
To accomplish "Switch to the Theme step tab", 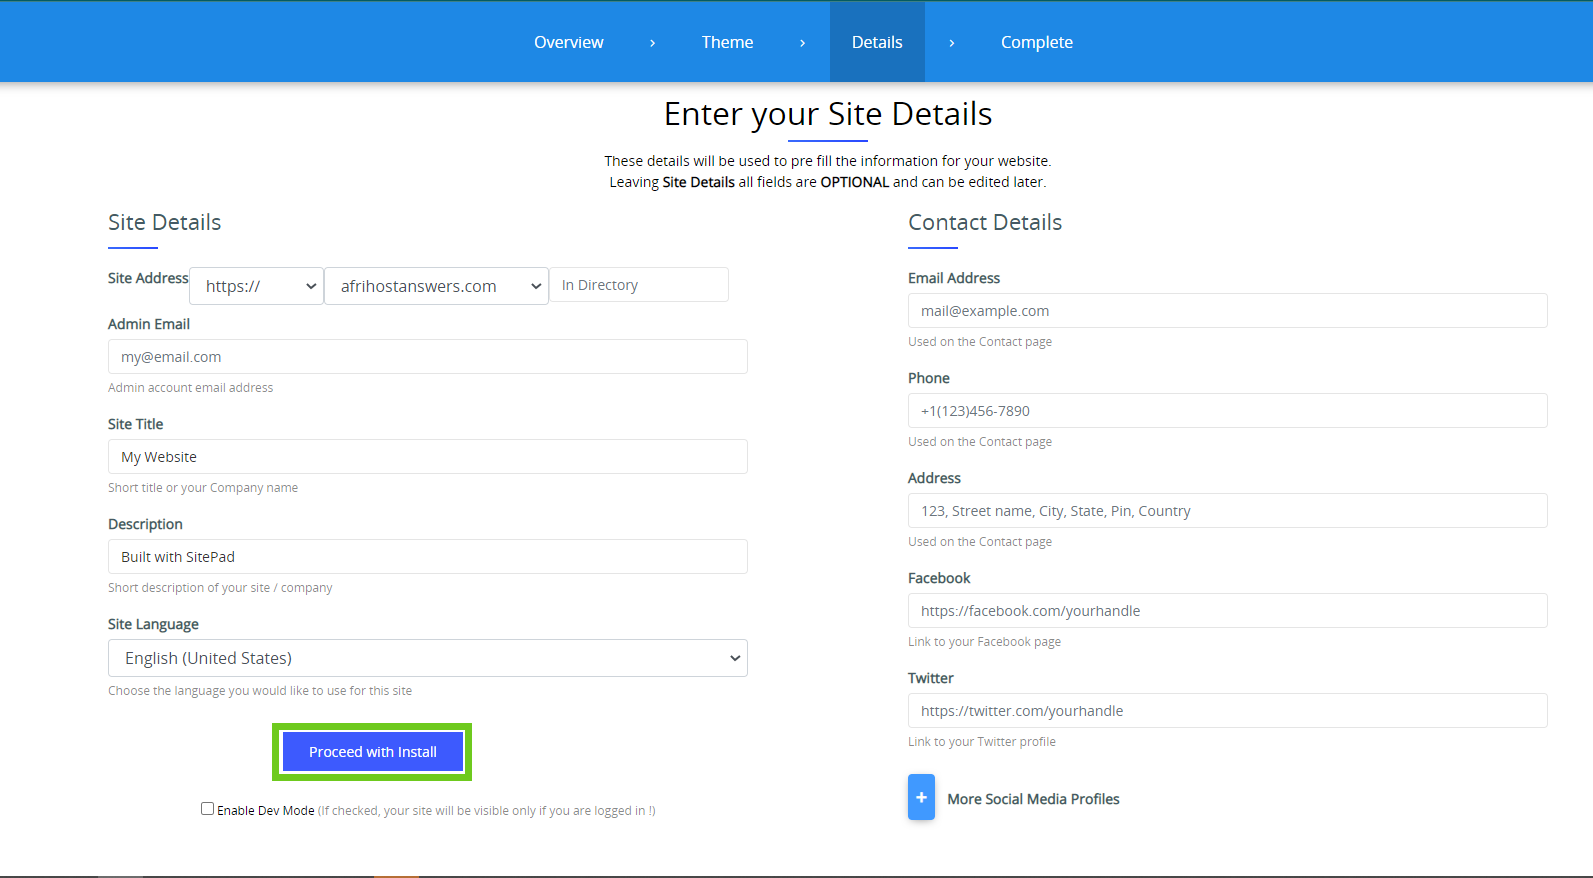I will click(x=727, y=42).
